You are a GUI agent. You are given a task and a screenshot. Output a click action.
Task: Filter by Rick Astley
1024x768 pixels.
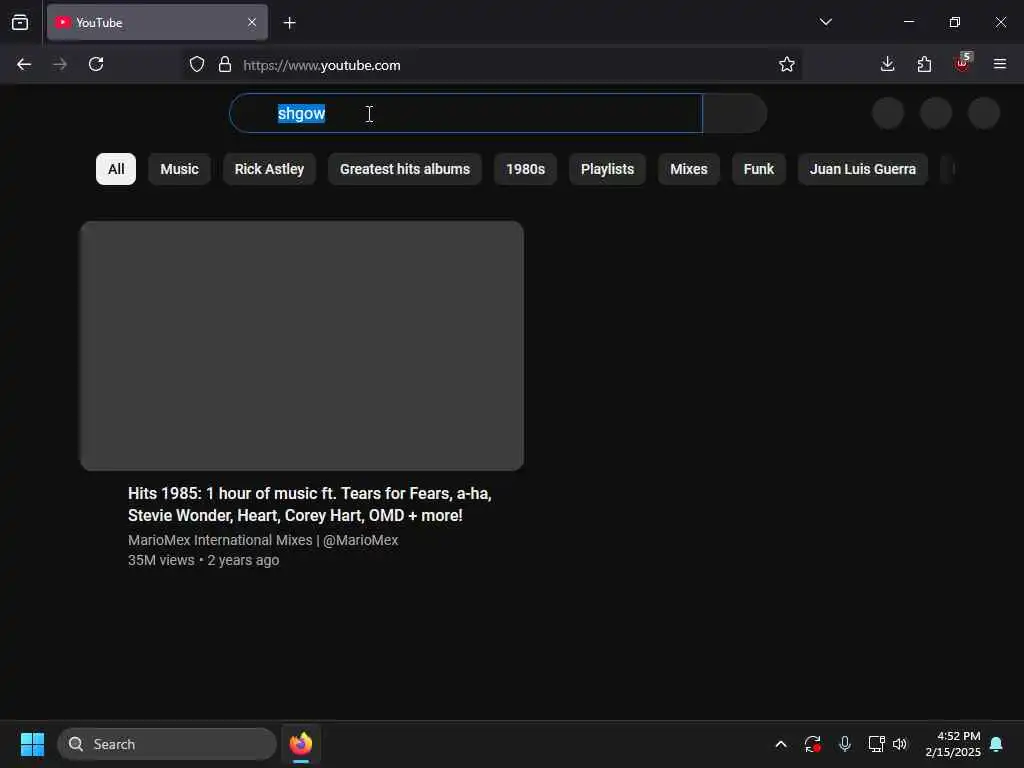[x=269, y=169]
